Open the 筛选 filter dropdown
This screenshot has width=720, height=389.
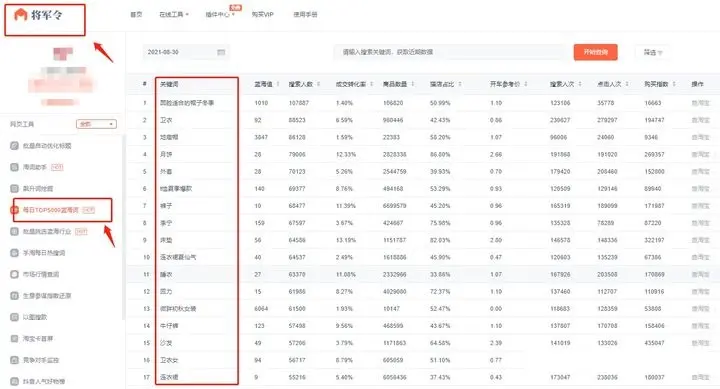652,52
